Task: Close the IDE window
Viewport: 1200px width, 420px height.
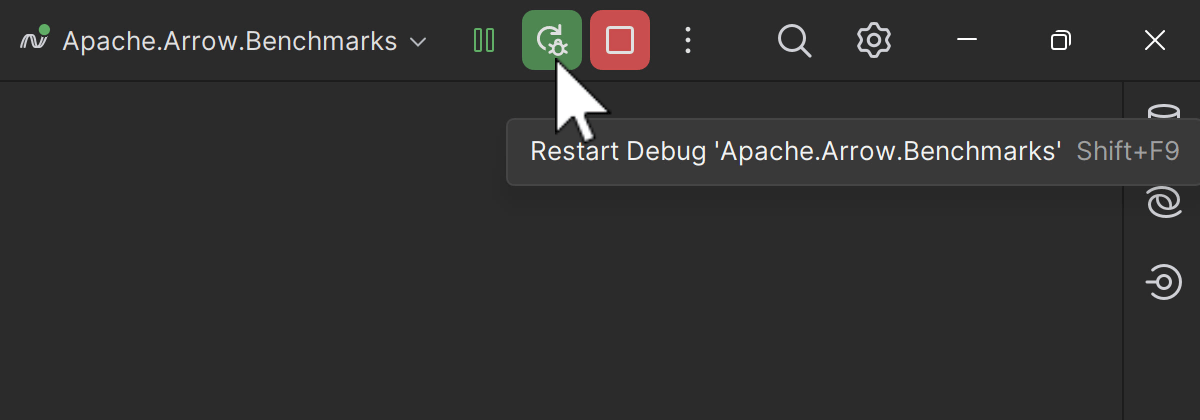Action: click(x=1154, y=41)
